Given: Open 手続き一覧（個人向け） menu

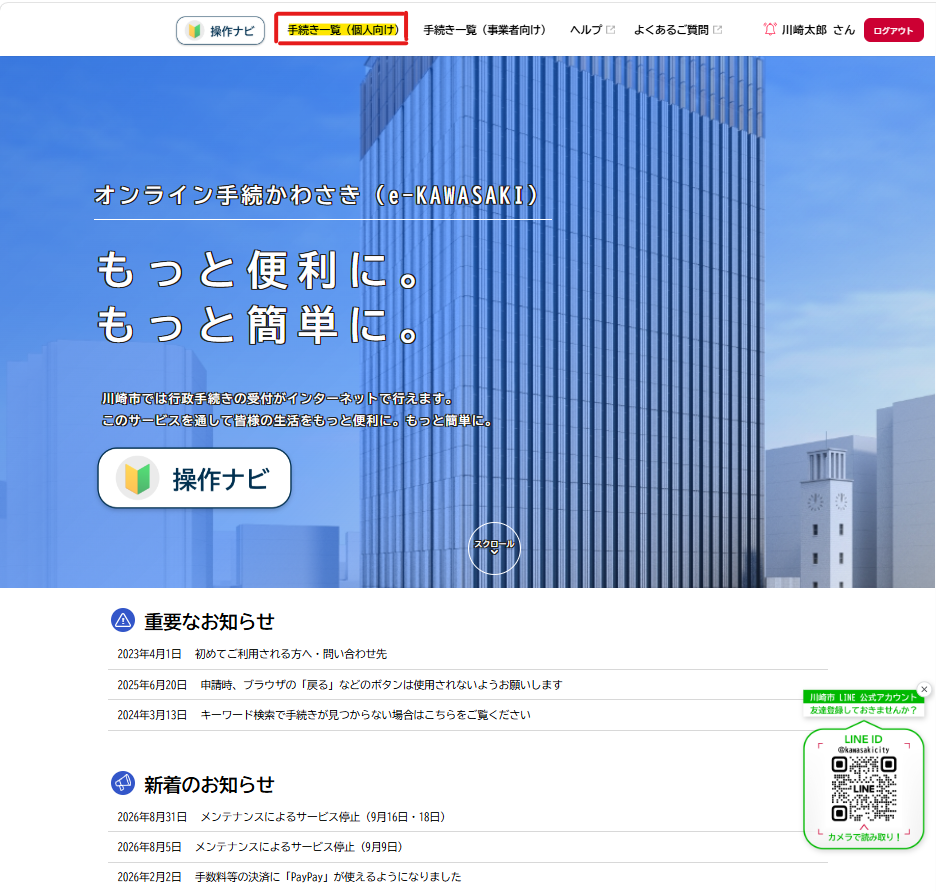Looking at the screenshot, I should 343,30.
